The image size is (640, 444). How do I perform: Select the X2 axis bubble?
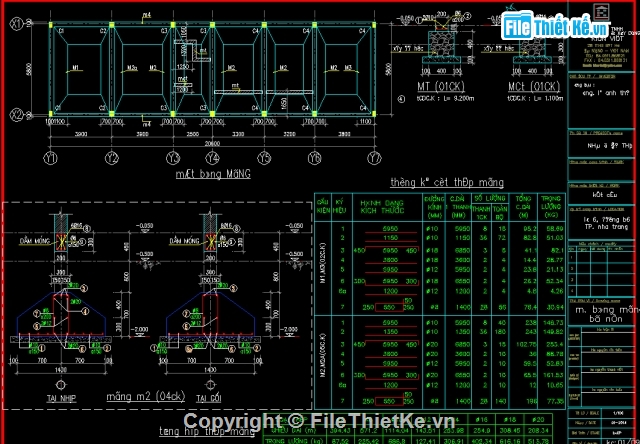coord(17,116)
